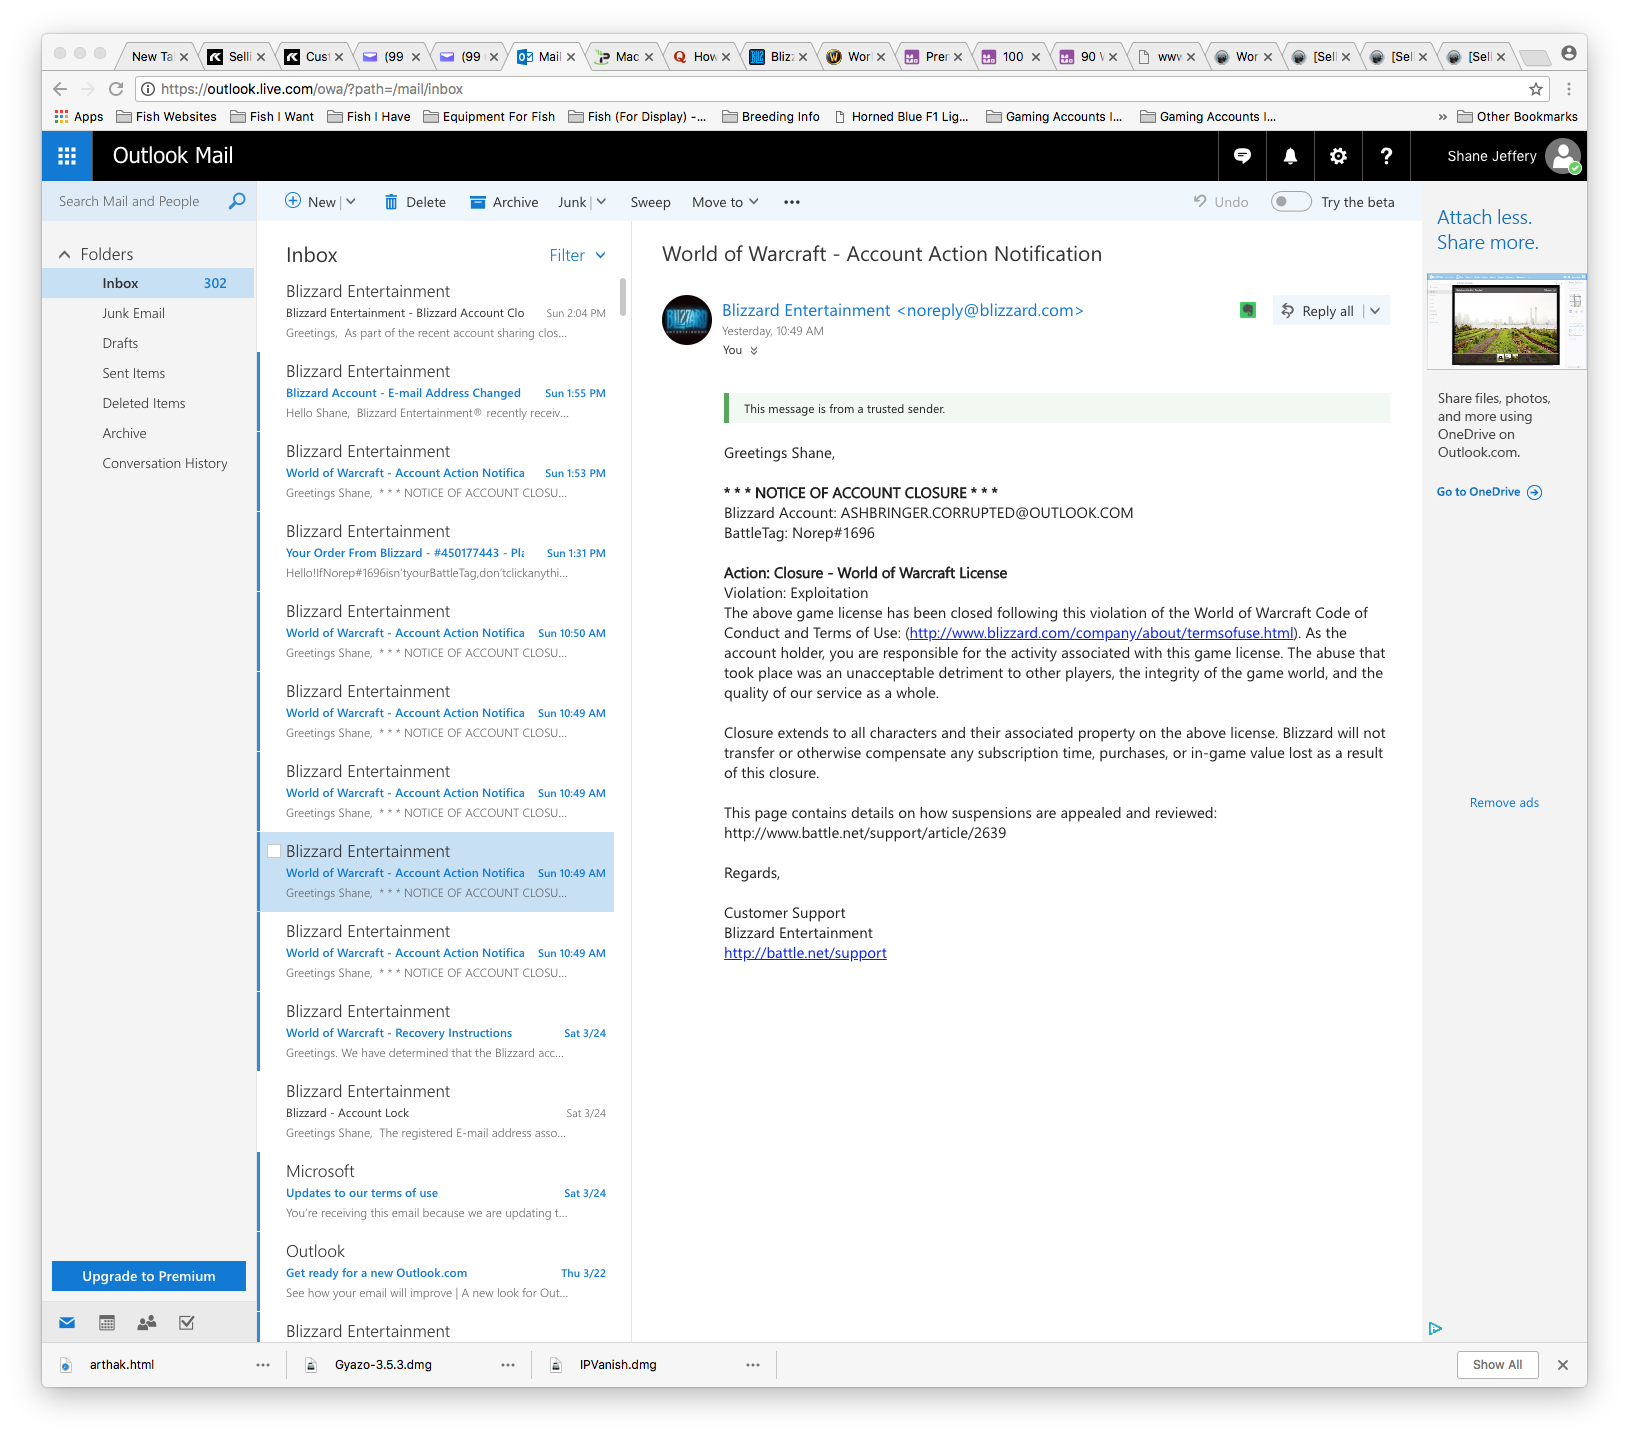Image resolution: width=1629 pixels, height=1437 pixels.
Task: Expand the Junk dropdown arrow
Action: 601,202
